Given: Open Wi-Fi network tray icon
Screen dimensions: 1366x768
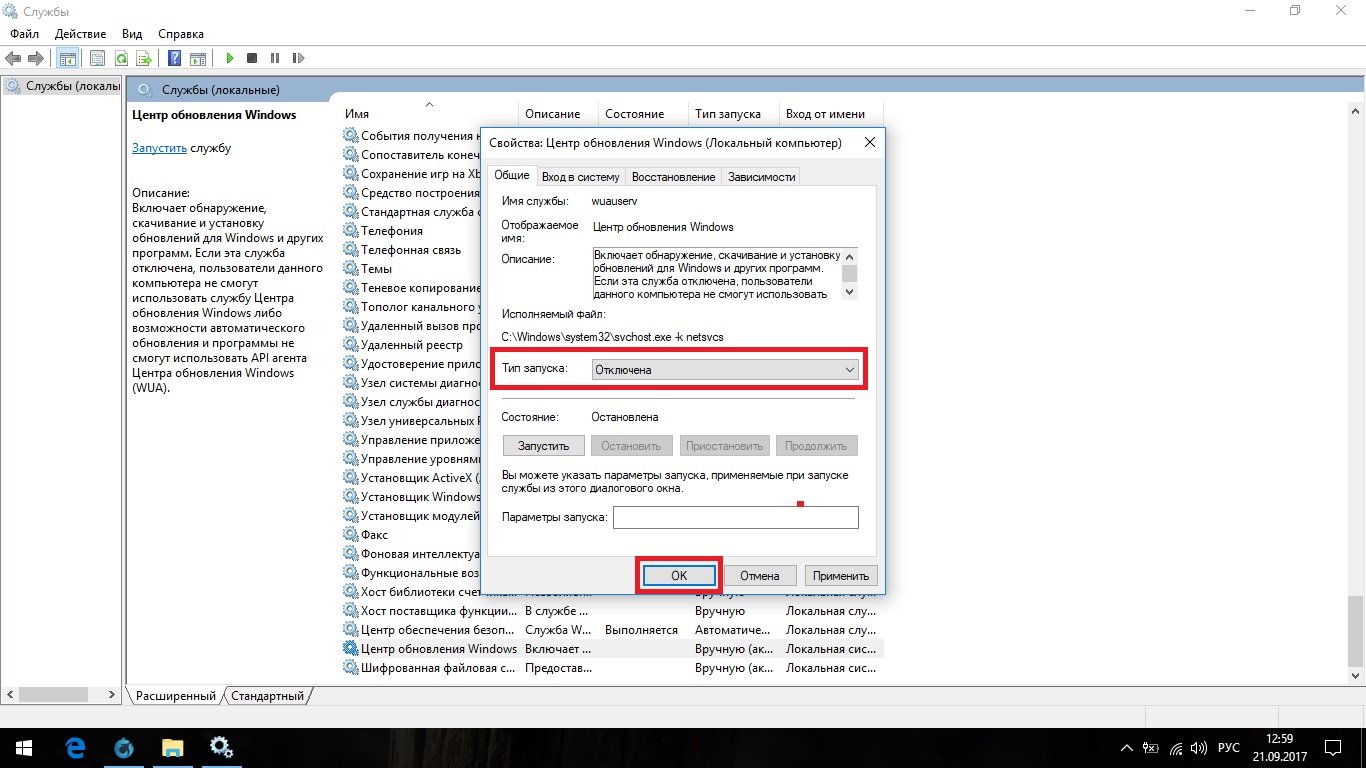Looking at the screenshot, I should 1176,748.
